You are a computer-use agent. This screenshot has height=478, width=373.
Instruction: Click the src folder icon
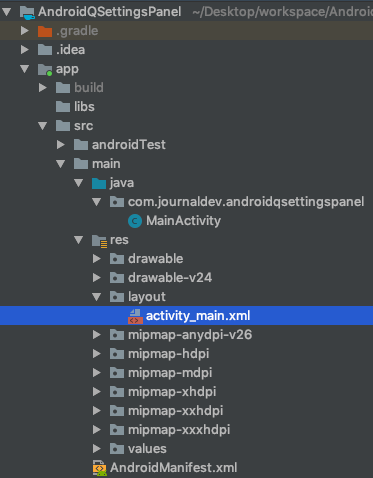point(63,126)
